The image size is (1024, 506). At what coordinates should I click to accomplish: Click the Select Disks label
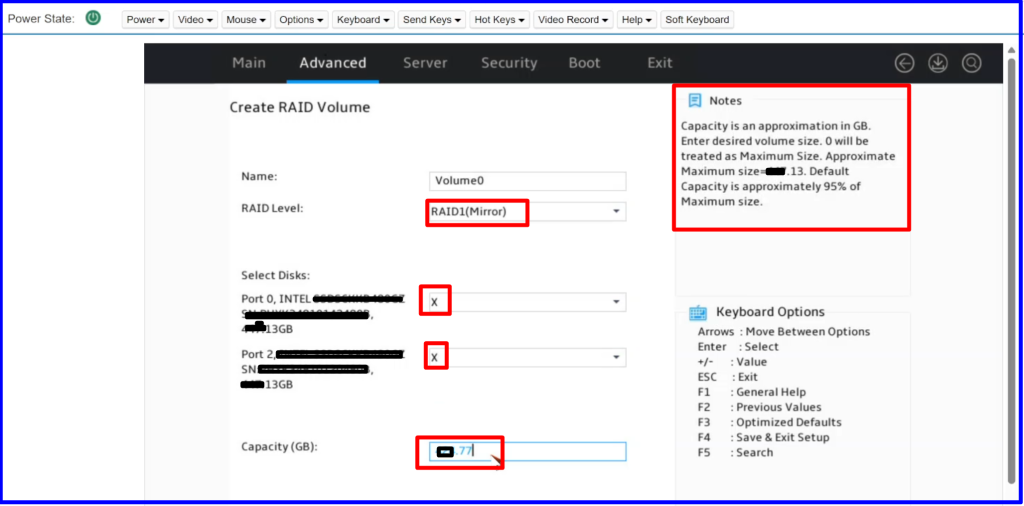click(276, 276)
